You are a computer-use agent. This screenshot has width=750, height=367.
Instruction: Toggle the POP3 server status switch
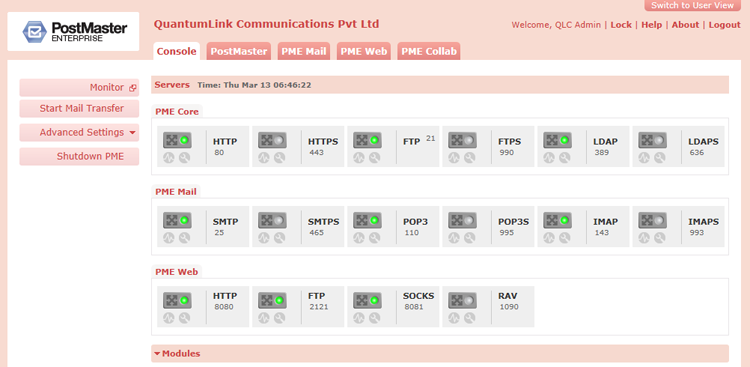367,221
